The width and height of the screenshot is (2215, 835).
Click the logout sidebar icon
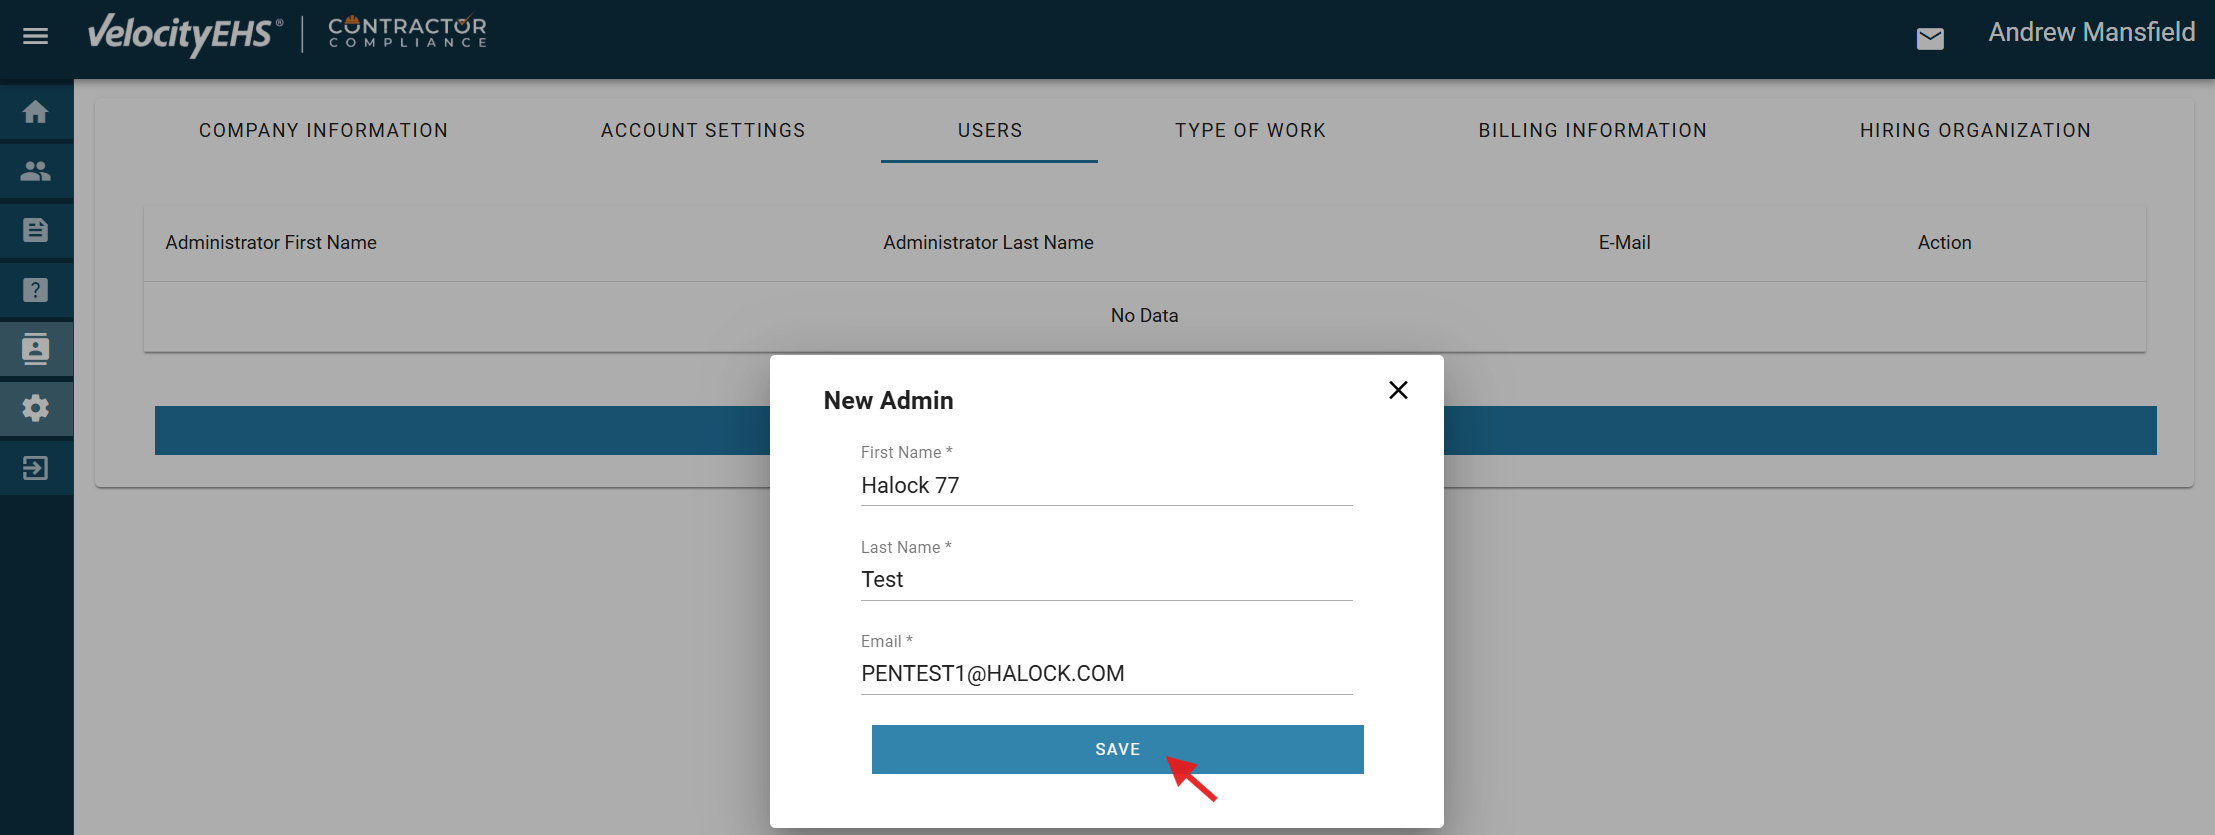click(36, 468)
